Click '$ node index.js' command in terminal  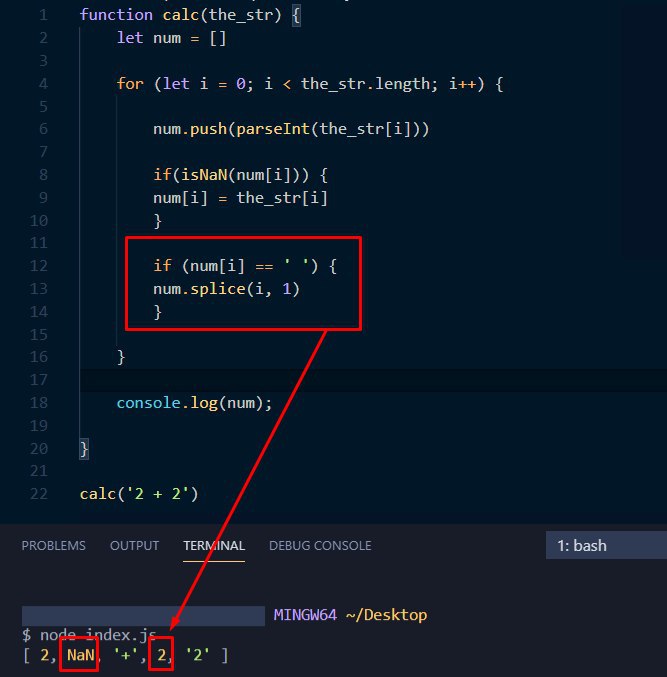(x=89, y=635)
